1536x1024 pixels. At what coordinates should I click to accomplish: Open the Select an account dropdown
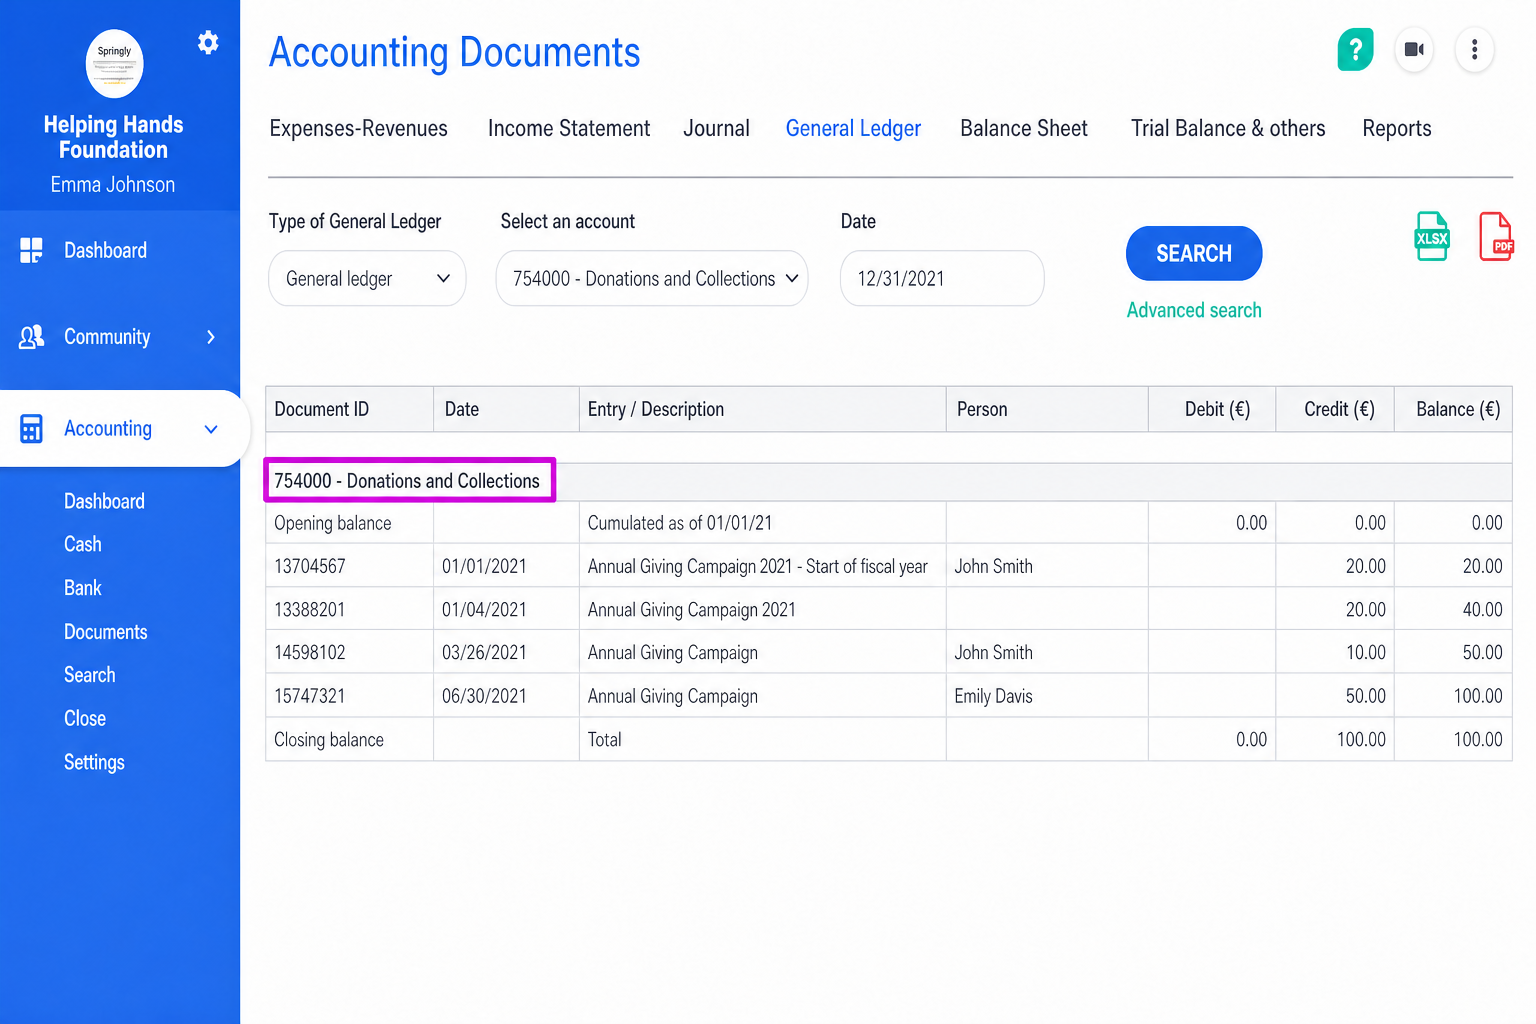pyautogui.click(x=652, y=278)
